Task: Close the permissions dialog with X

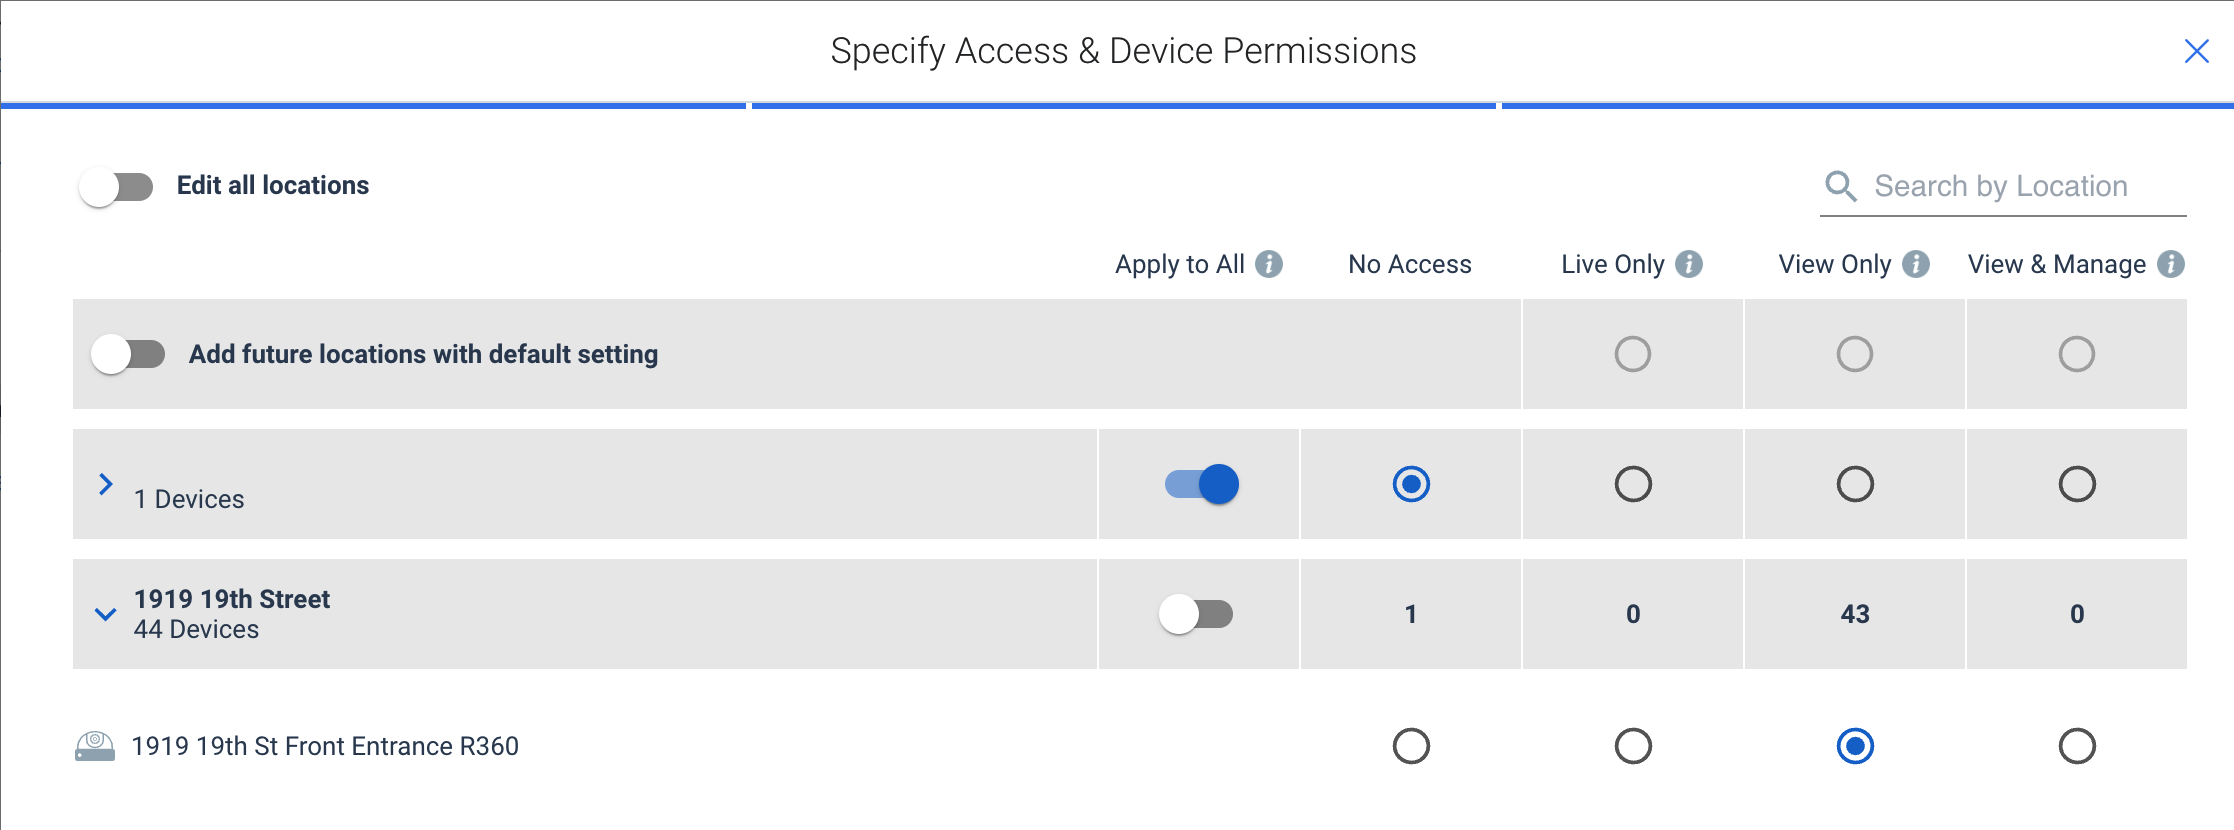Action: pyautogui.click(x=2196, y=51)
